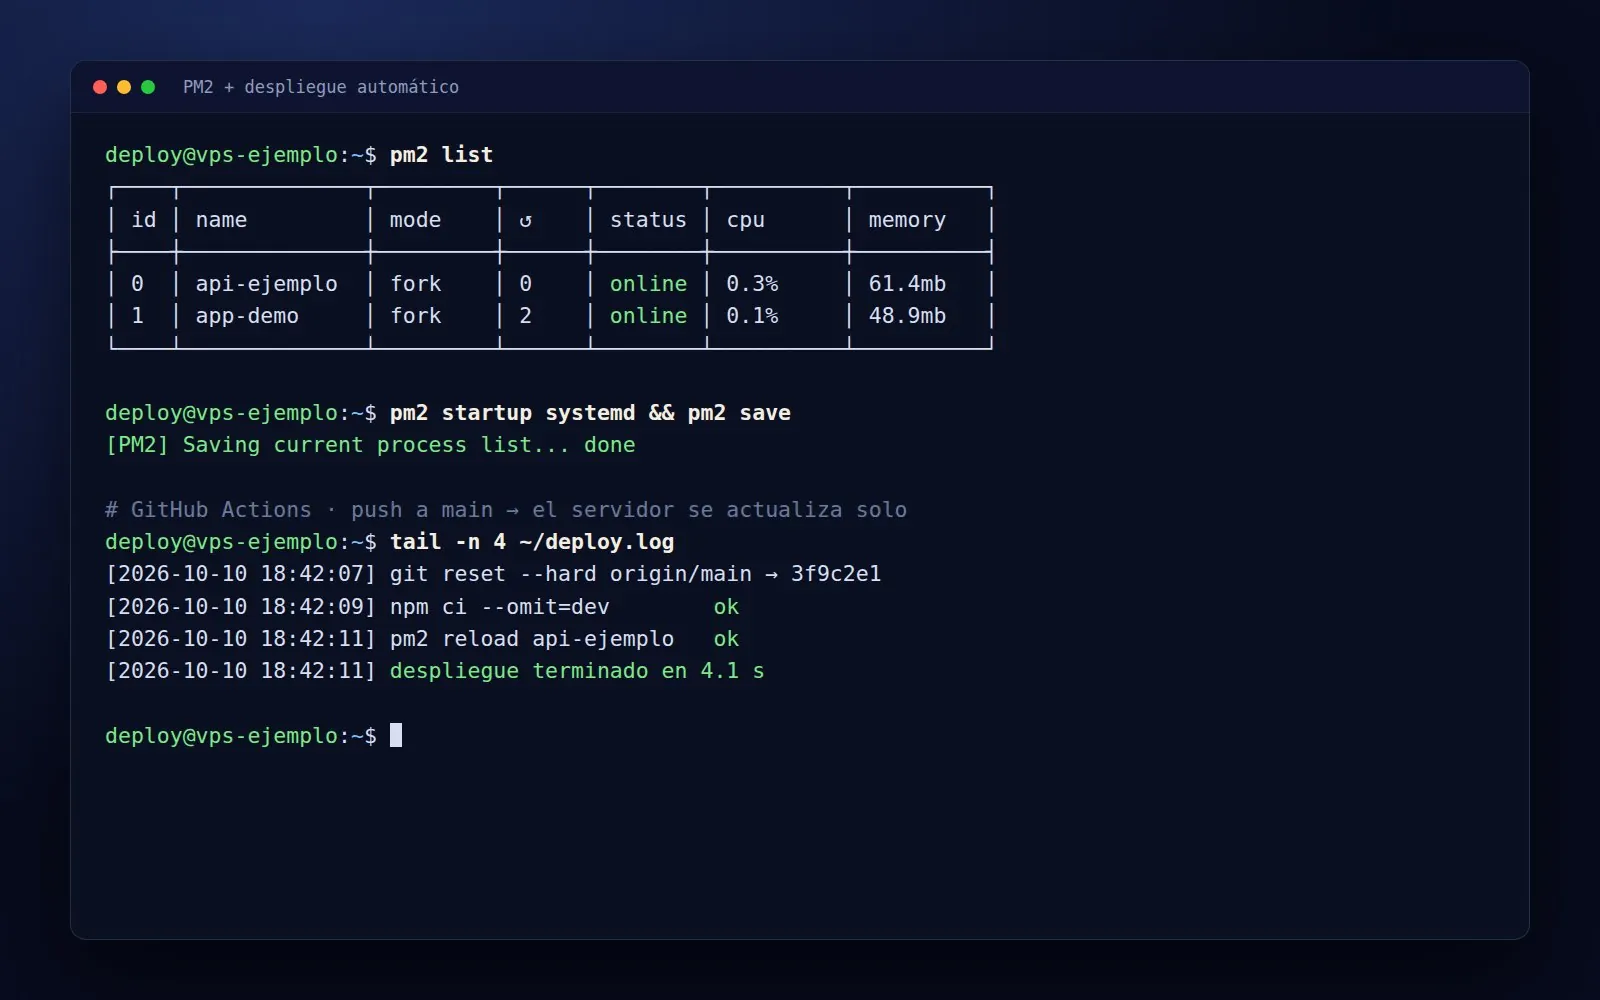Click the 'online' status of app-demo
The image size is (1600, 1000).
coord(648,316)
